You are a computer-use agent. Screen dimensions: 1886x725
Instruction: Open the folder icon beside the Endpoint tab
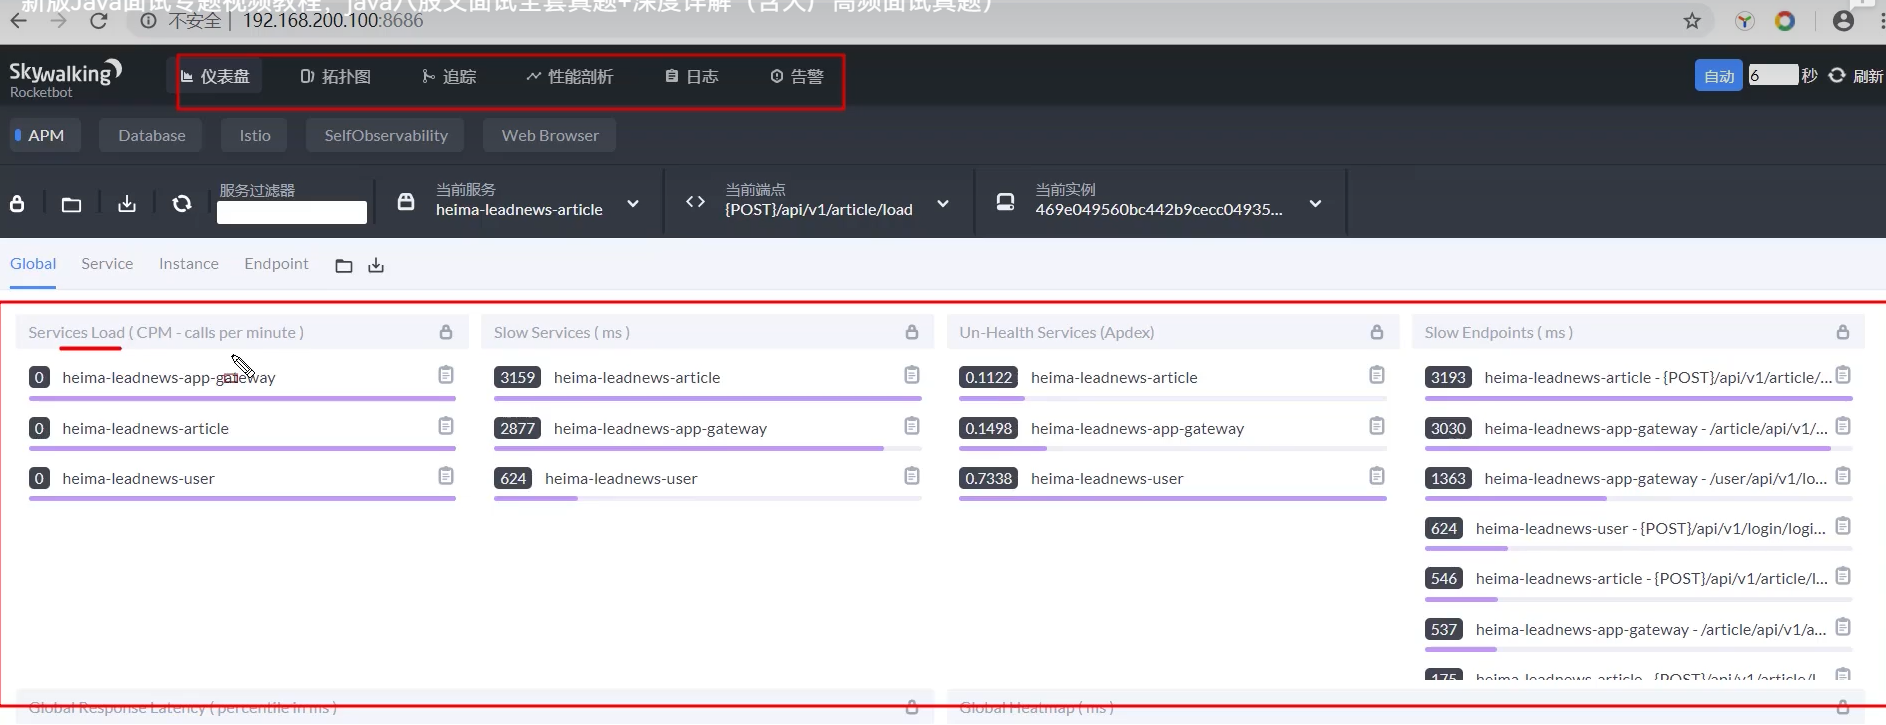coord(344,265)
